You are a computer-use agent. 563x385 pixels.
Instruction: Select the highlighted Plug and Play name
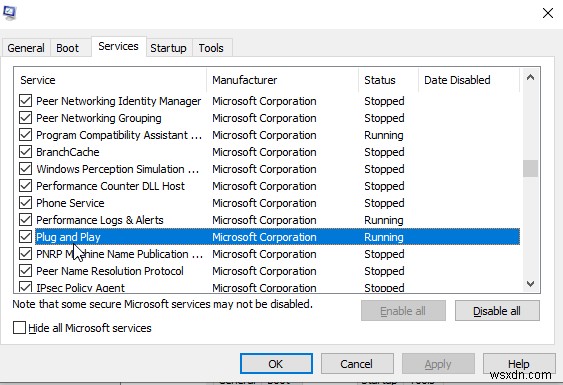pyautogui.click(x=68, y=237)
